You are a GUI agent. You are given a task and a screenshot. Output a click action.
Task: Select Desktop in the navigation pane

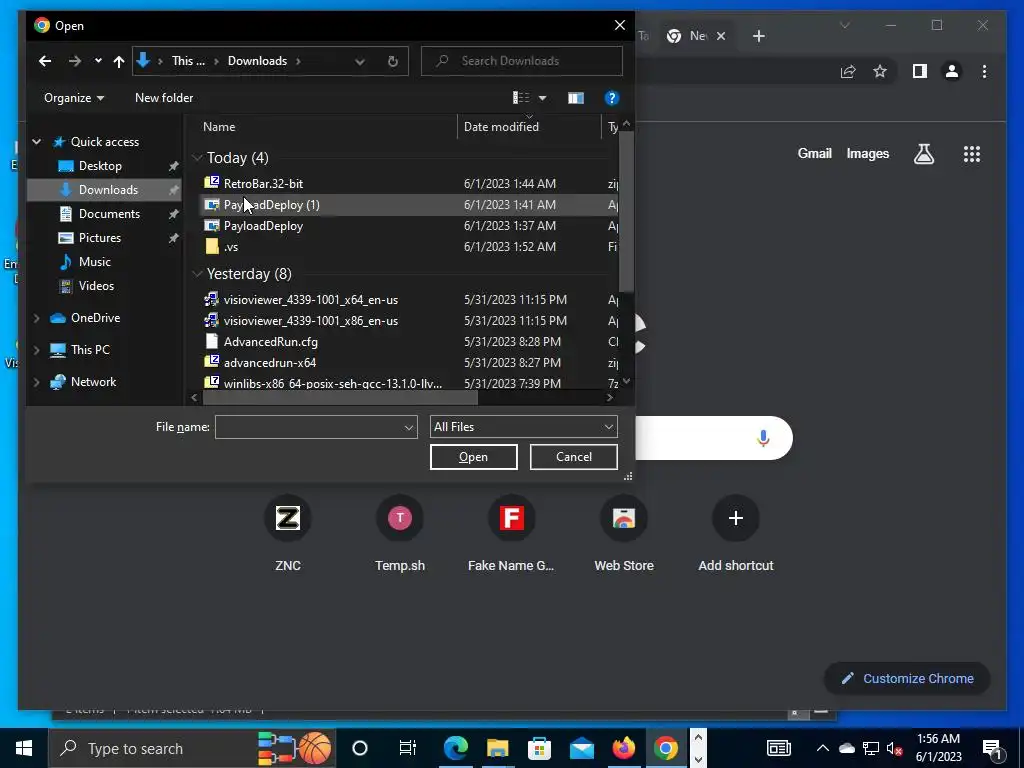click(100, 166)
